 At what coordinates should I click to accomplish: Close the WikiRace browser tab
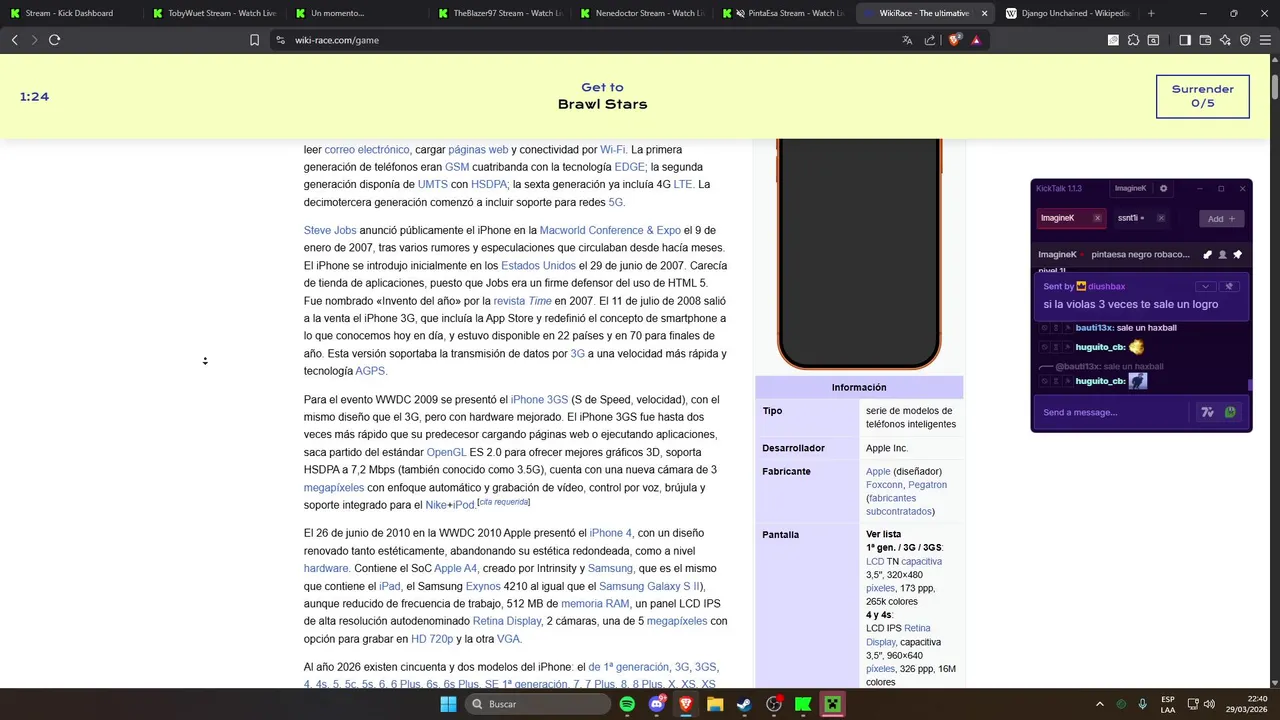click(x=984, y=13)
